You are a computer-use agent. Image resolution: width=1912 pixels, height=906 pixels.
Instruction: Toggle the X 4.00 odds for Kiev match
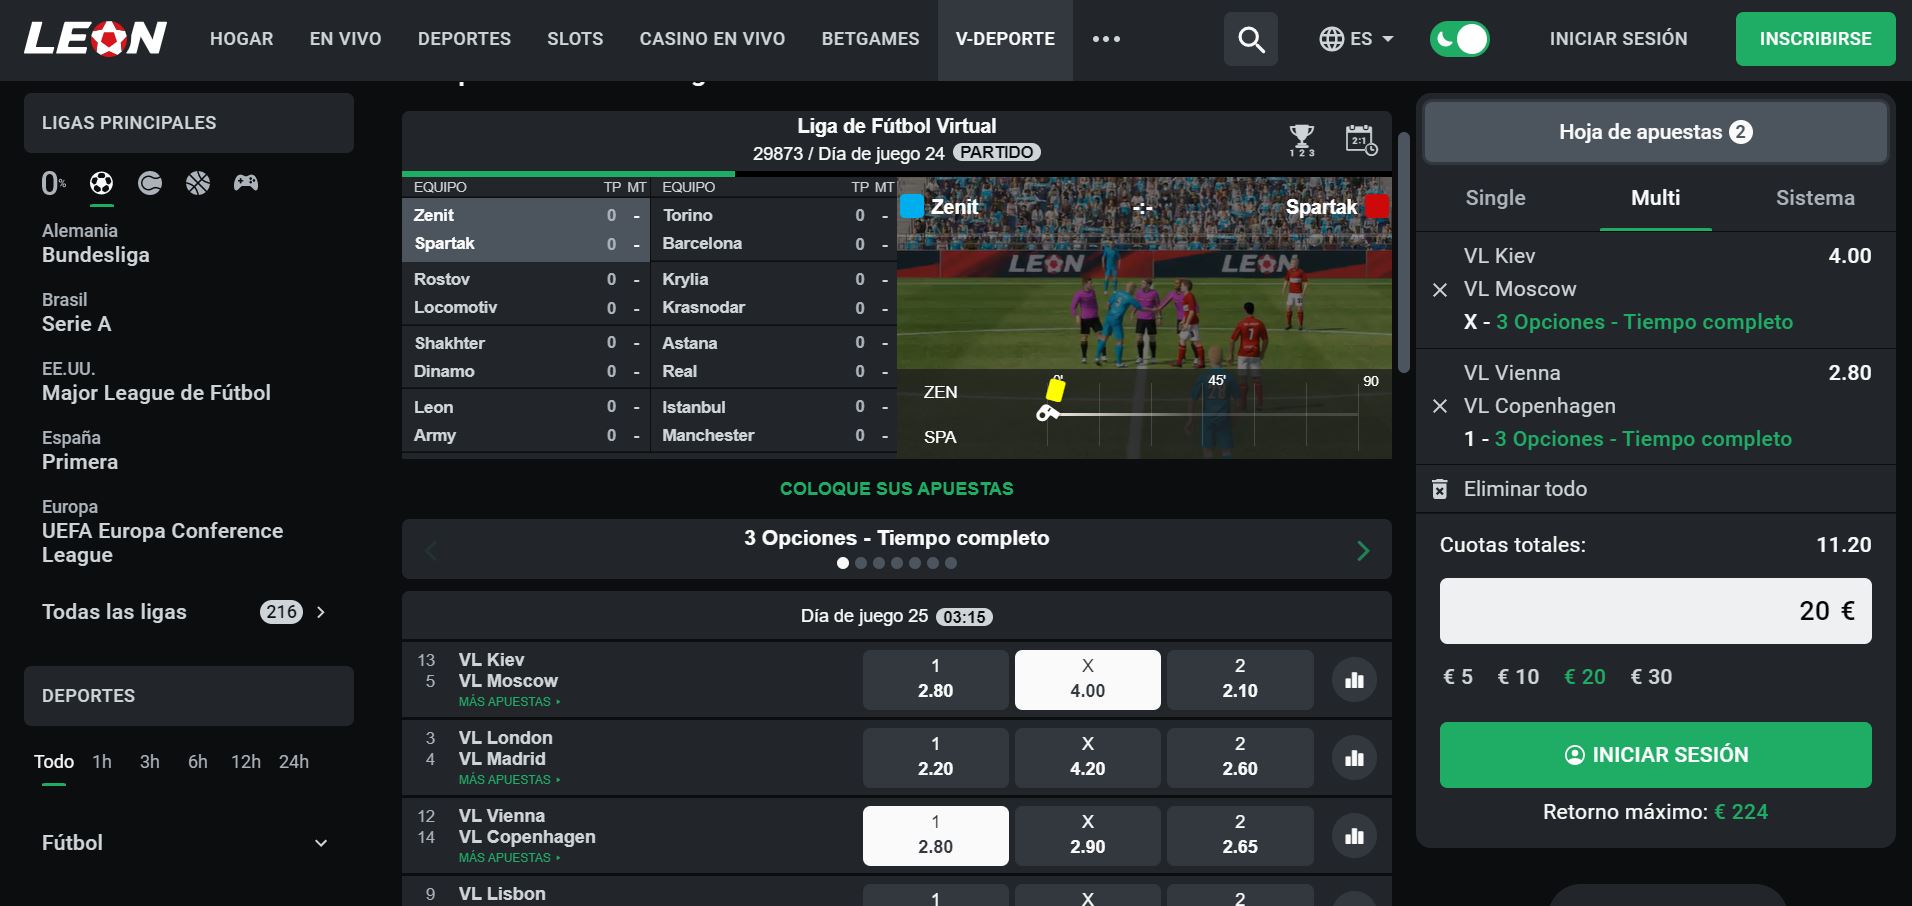[1088, 680]
